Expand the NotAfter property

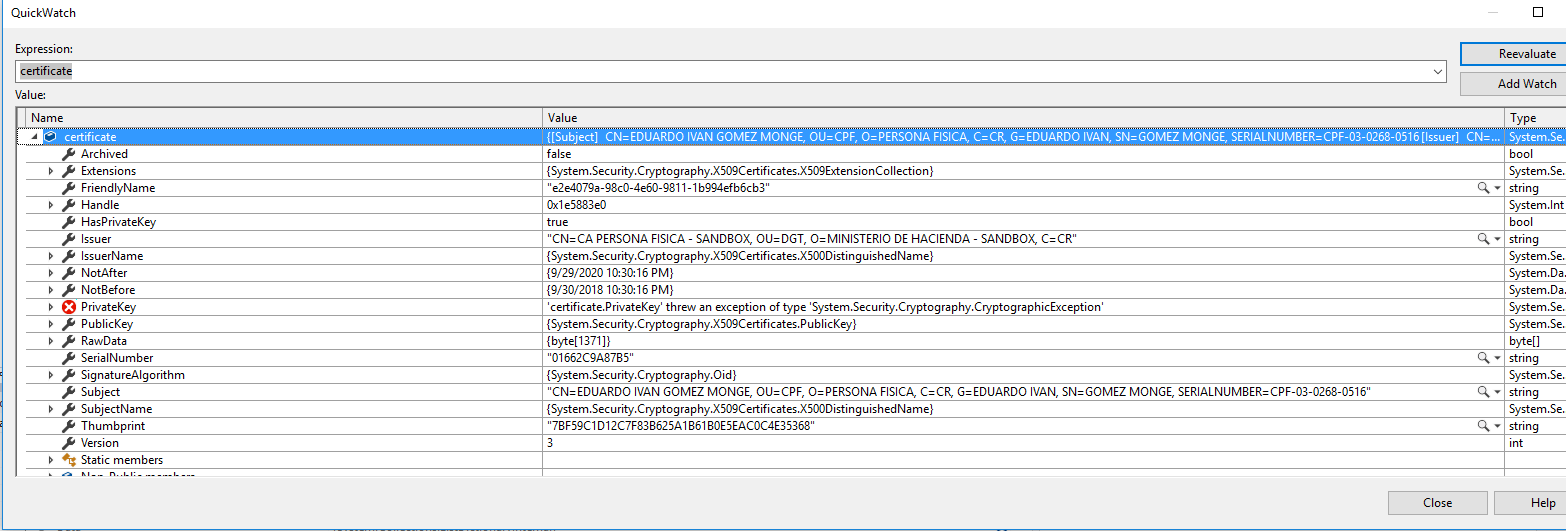pyautogui.click(x=51, y=273)
